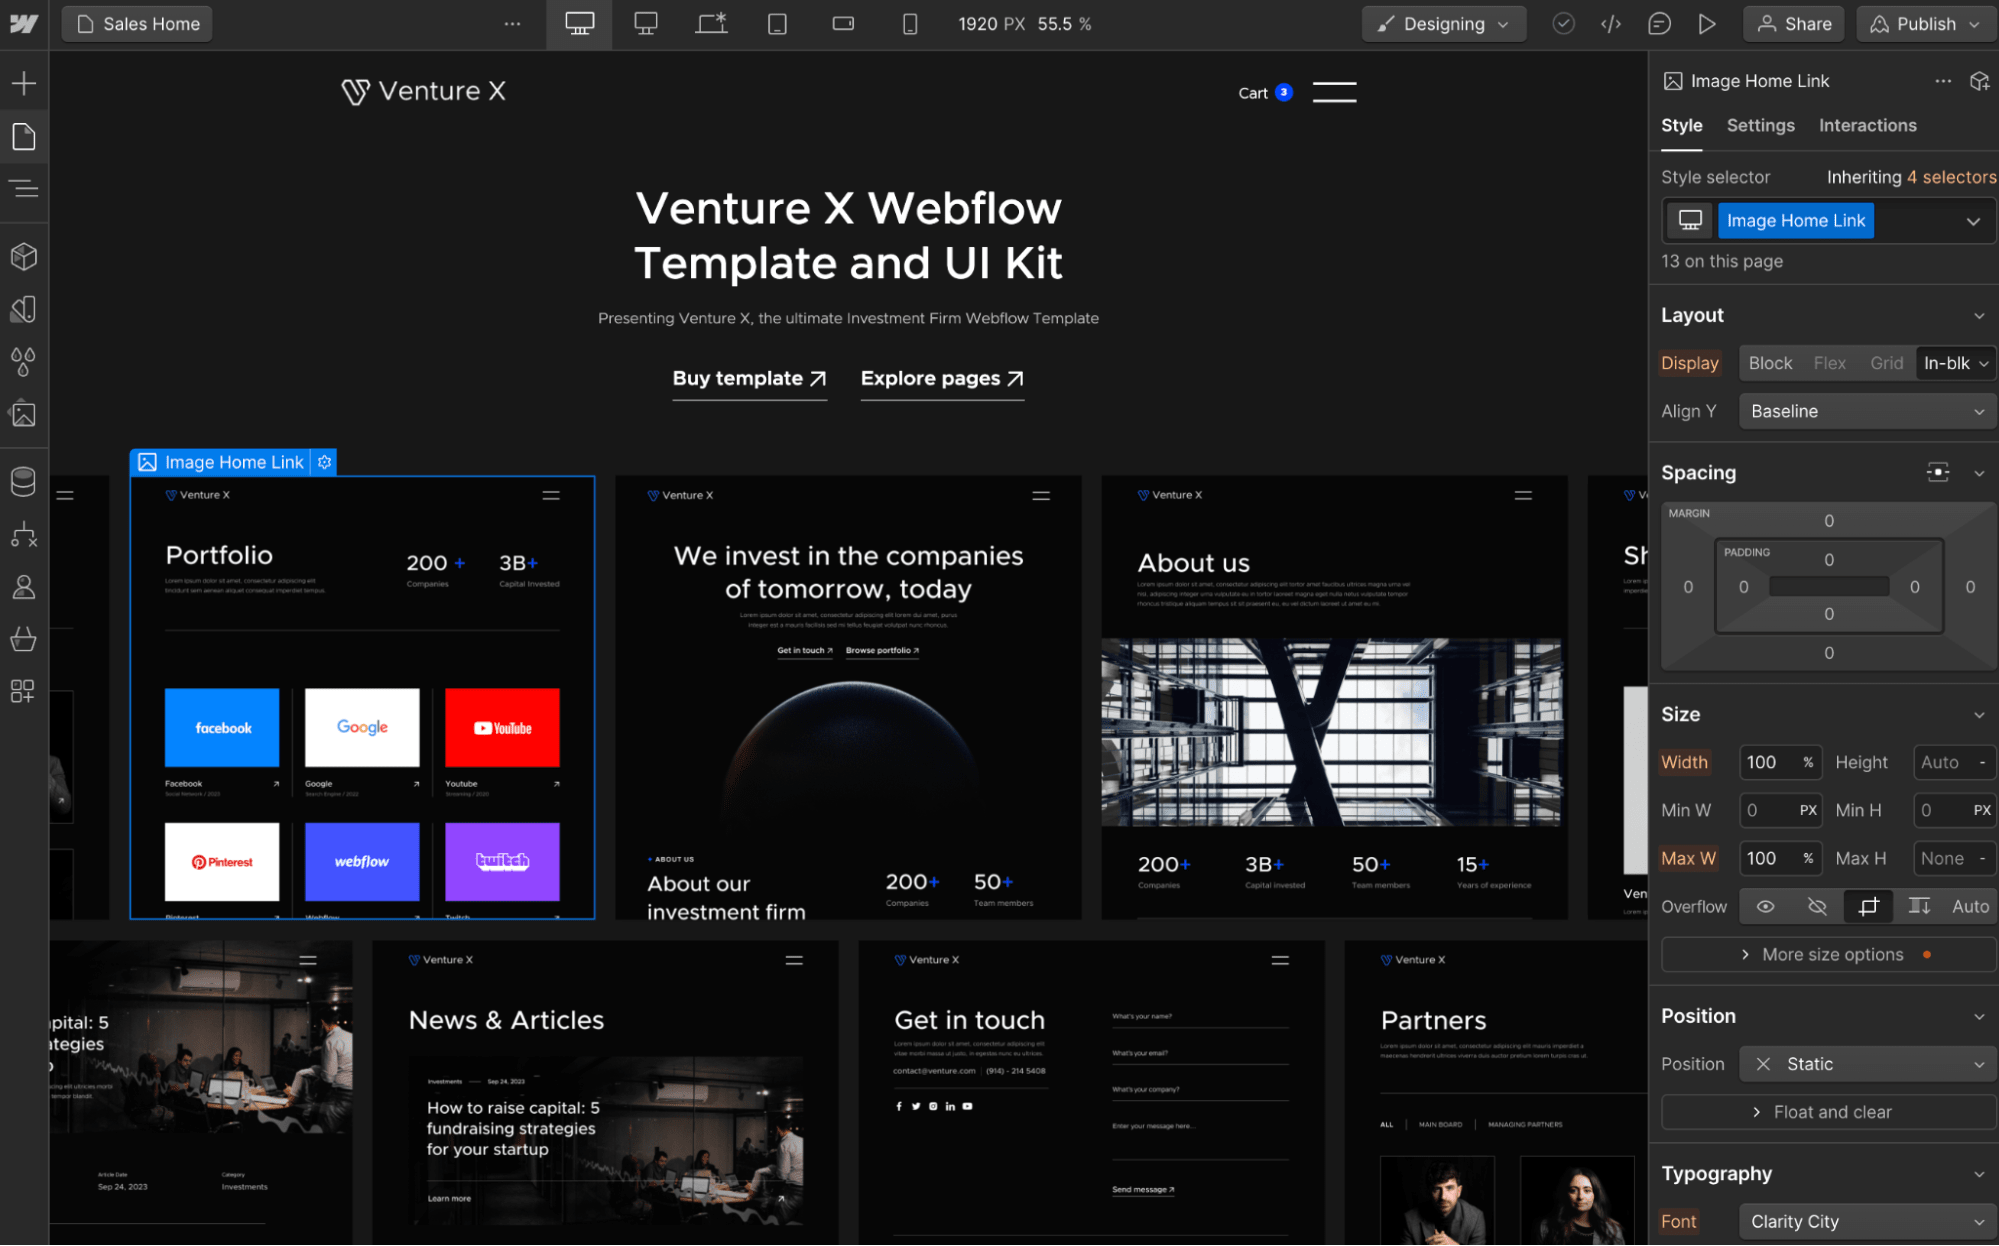Open element settings gear on Image Home Link label

pyautogui.click(x=324, y=462)
